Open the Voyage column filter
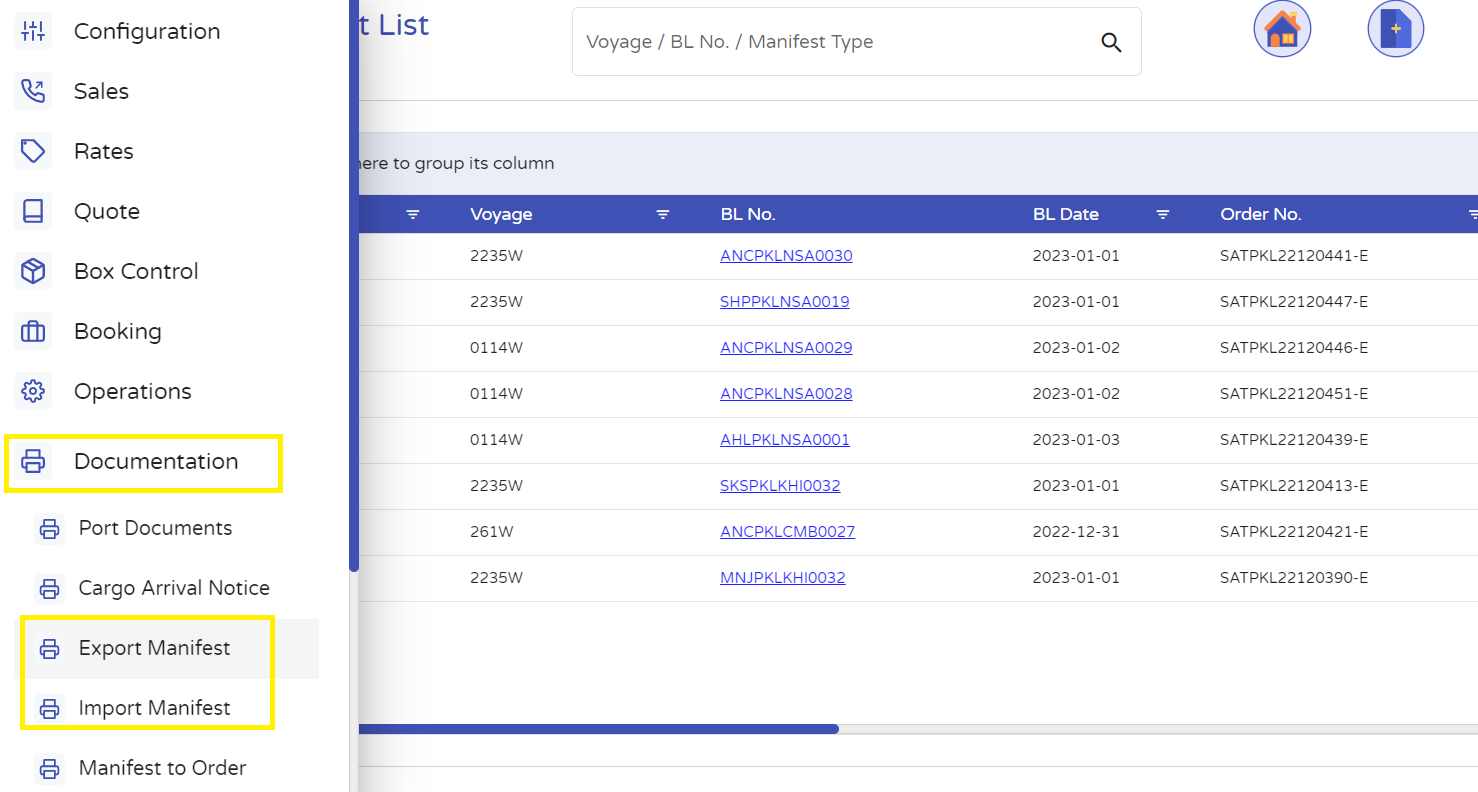 click(x=662, y=214)
